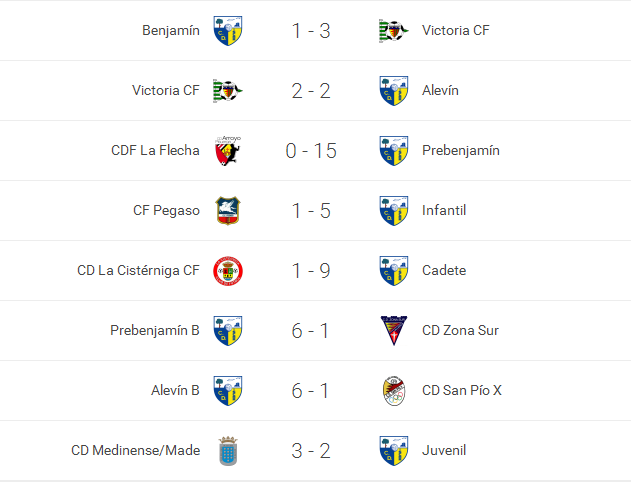Viewport: 631px width, 482px height.
Task: Select the CF Pegaso team name
Action: (166, 211)
